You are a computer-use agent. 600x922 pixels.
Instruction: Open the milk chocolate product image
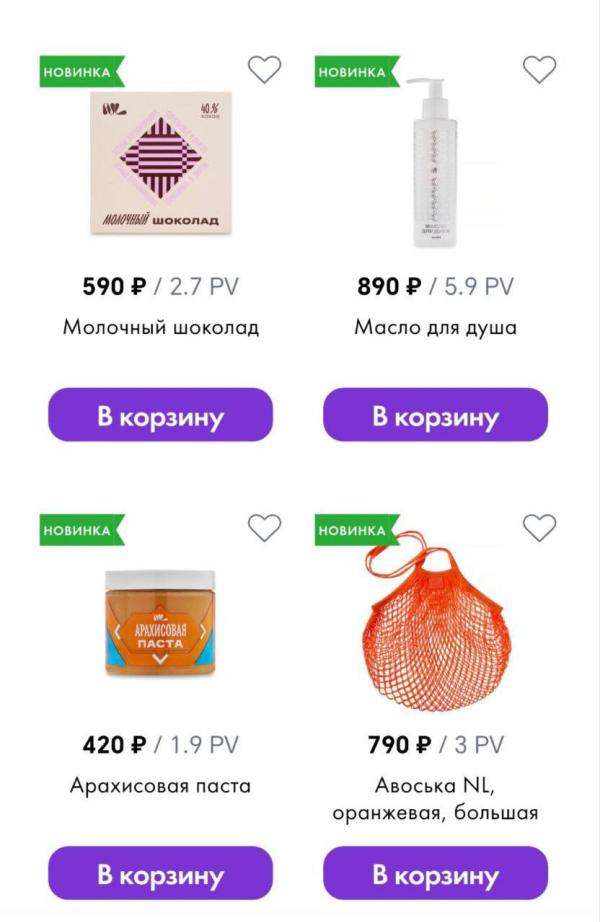(x=160, y=163)
